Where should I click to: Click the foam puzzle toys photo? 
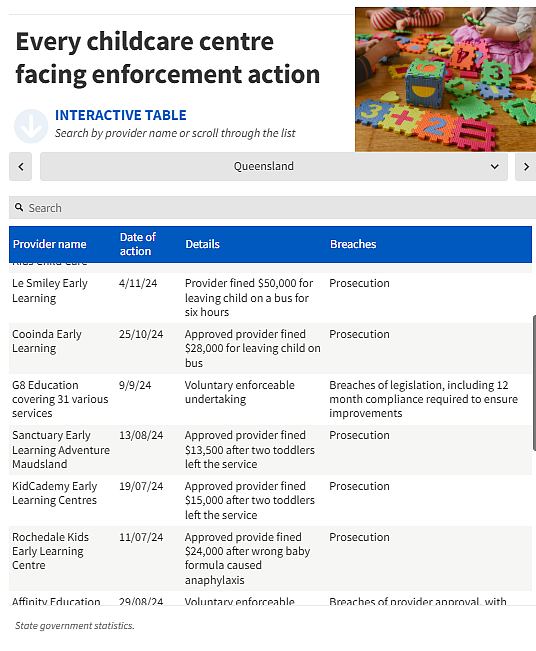pos(445,79)
